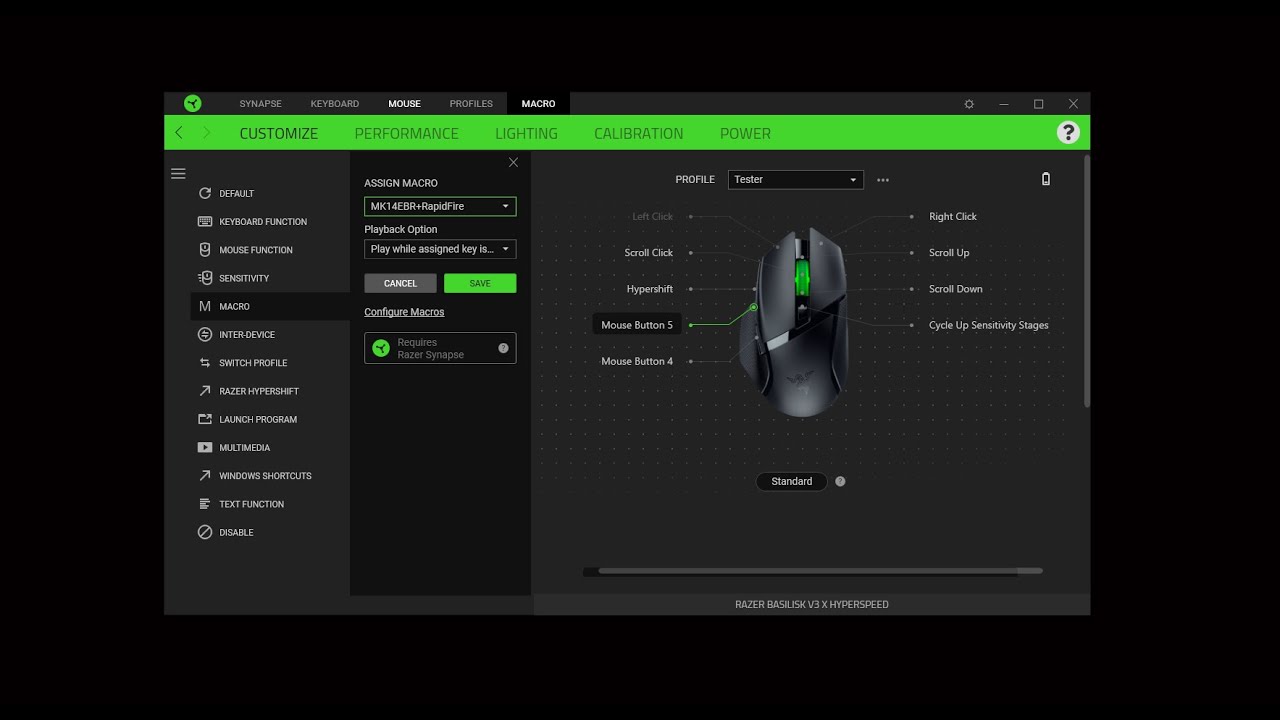Click info icon in Requires Razer Synapse box
The width and height of the screenshot is (1280, 720).
[x=503, y=348]
